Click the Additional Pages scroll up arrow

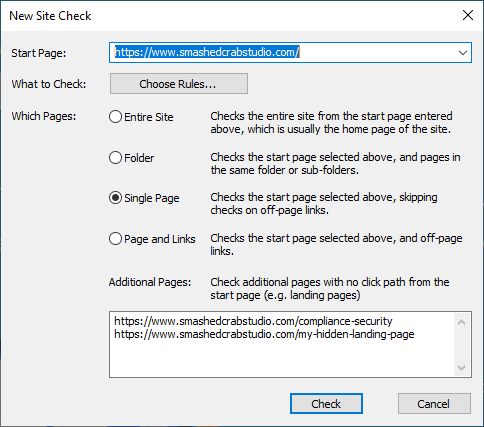click(462, 322)
